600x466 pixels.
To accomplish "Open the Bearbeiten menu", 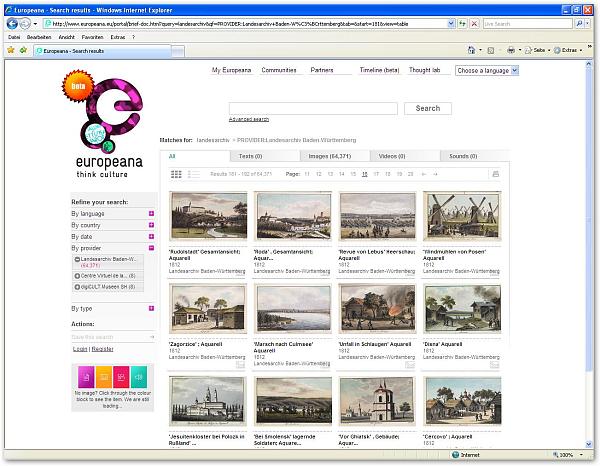I will click(x=39, y=37).
